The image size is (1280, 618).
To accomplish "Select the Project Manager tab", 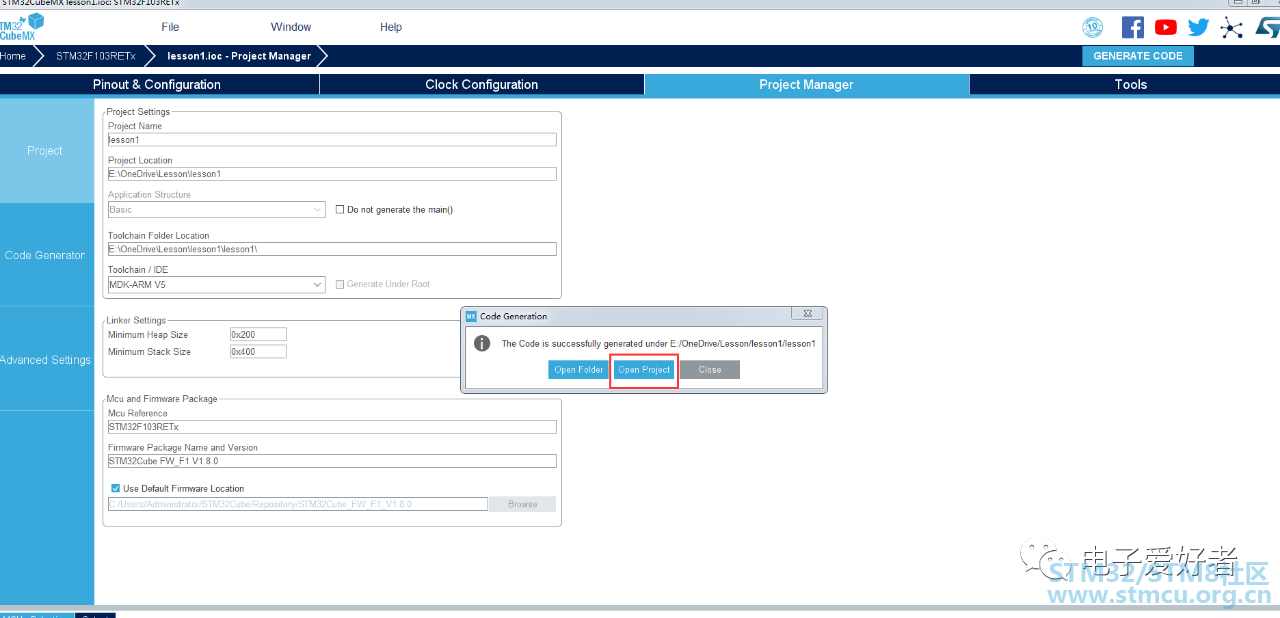I will pos(806,85).
